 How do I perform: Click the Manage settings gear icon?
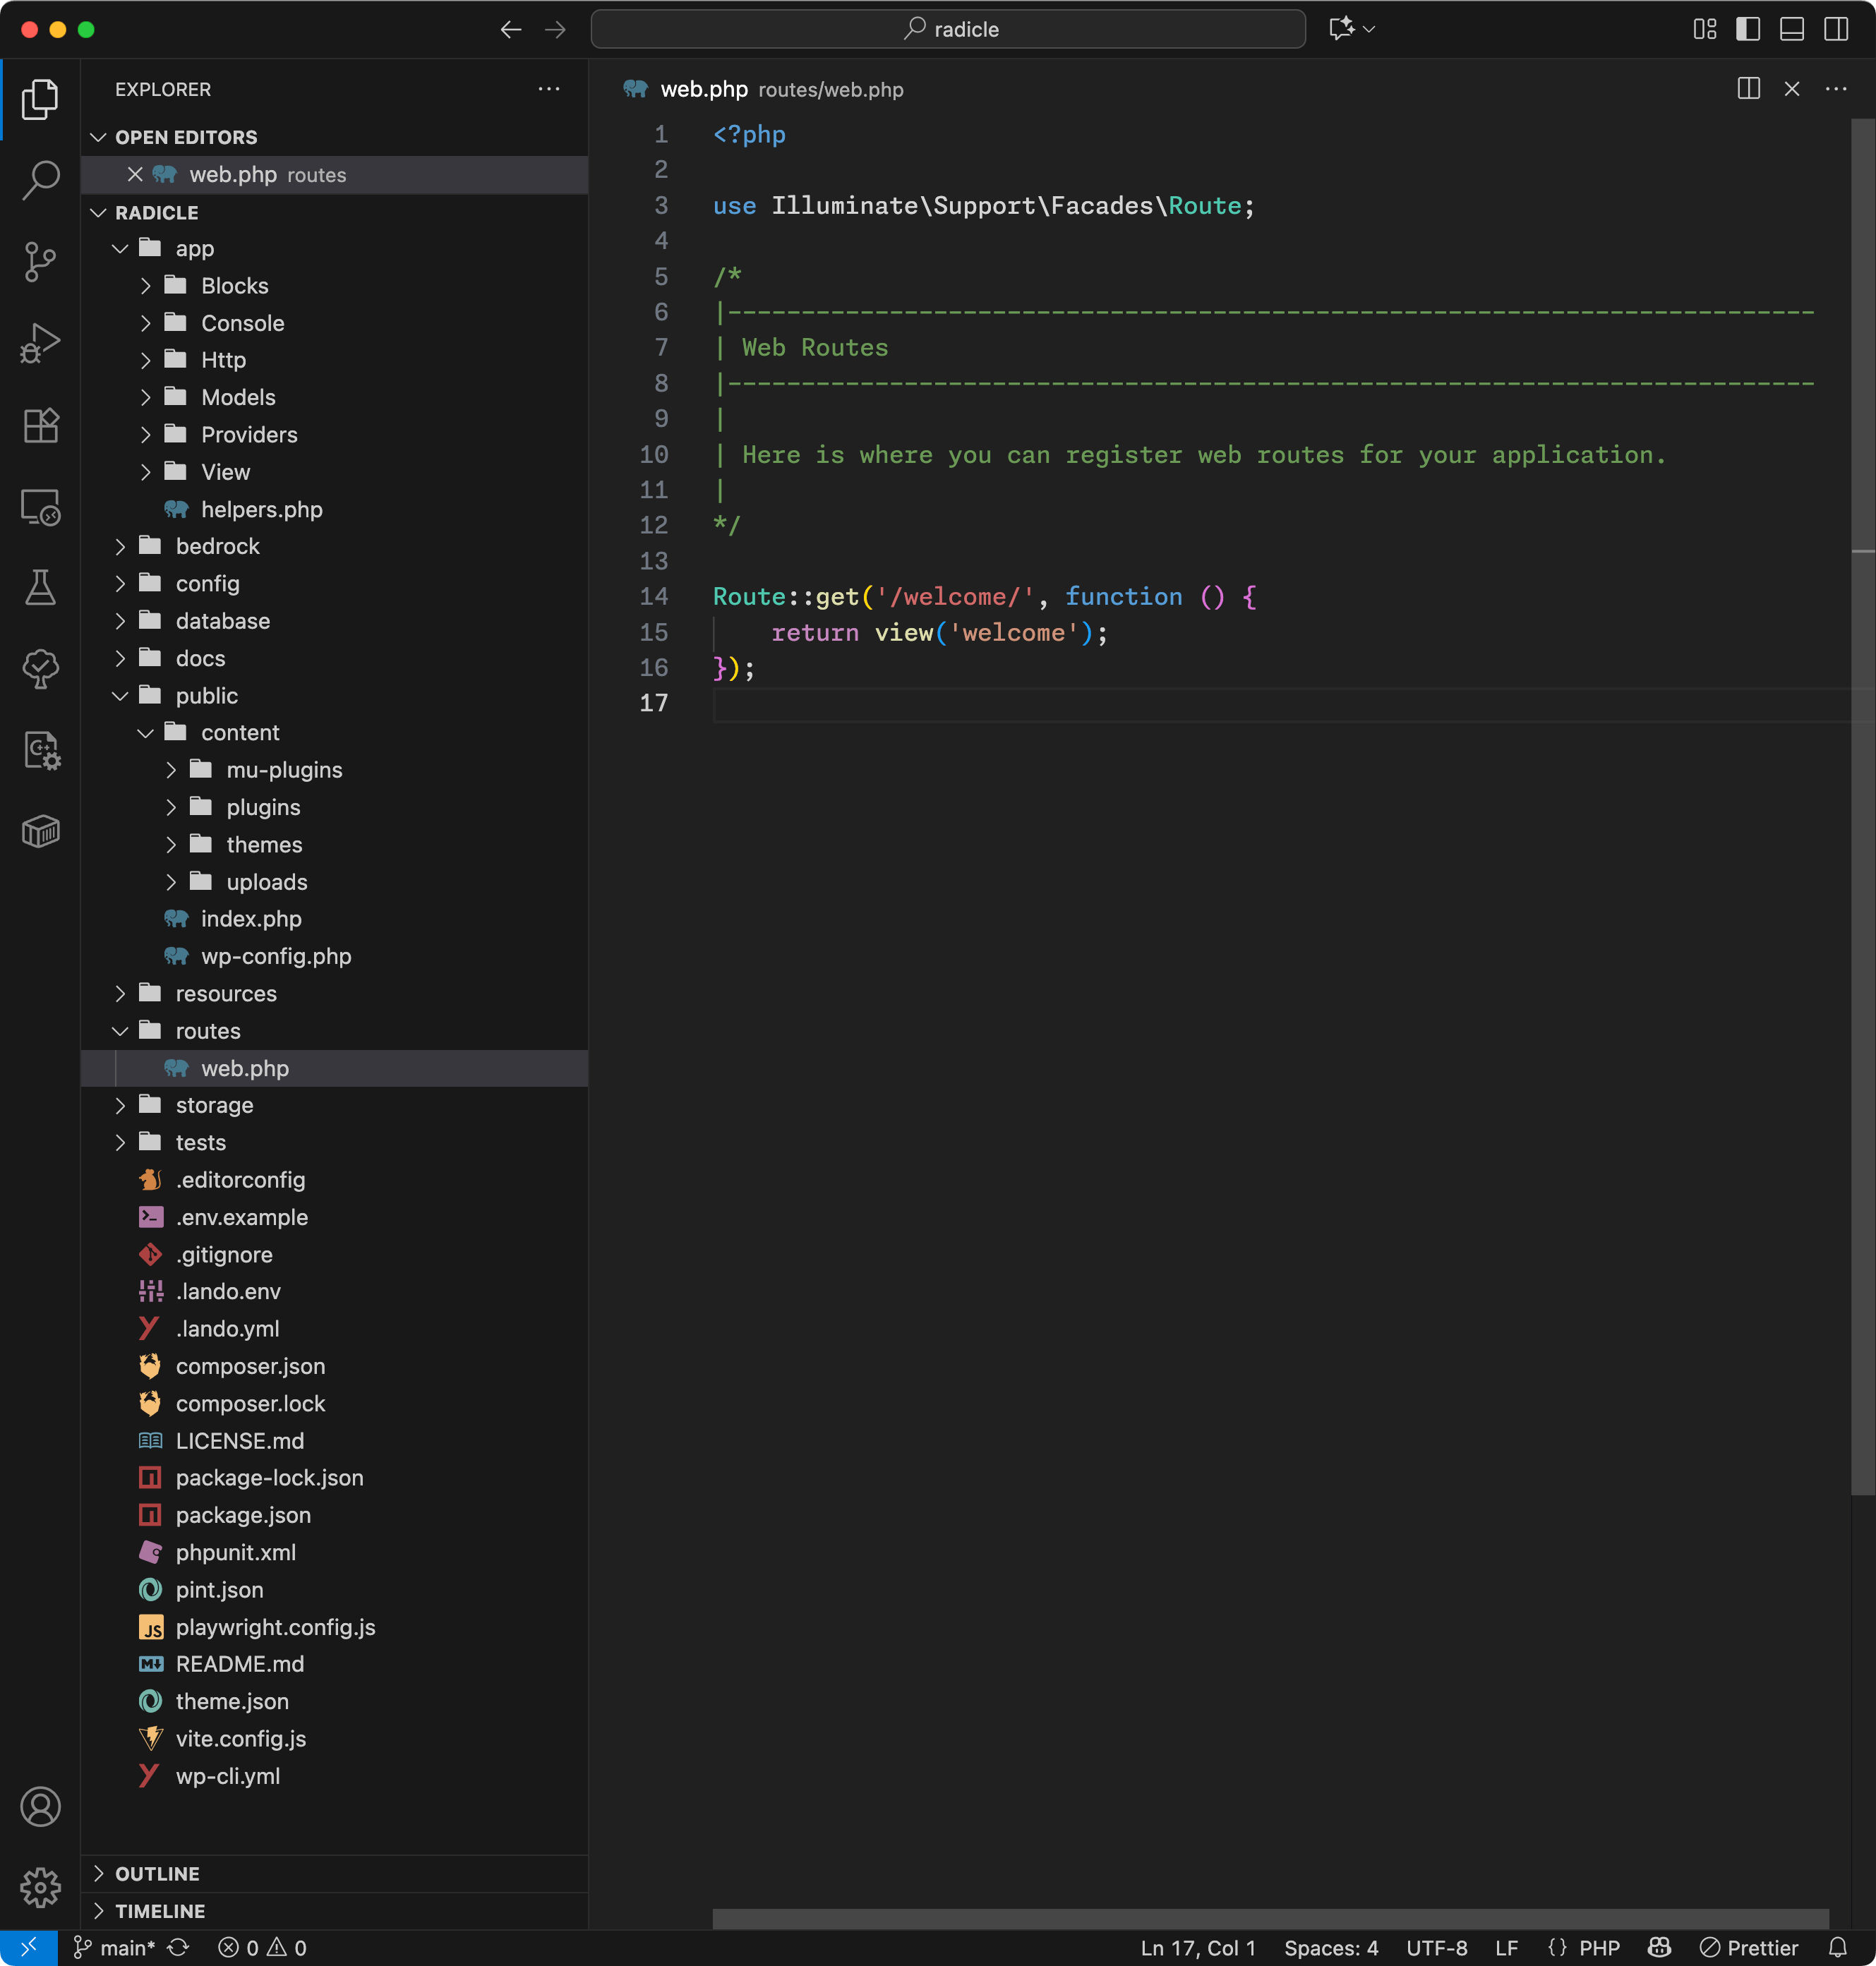click(x=40, y=1887)
